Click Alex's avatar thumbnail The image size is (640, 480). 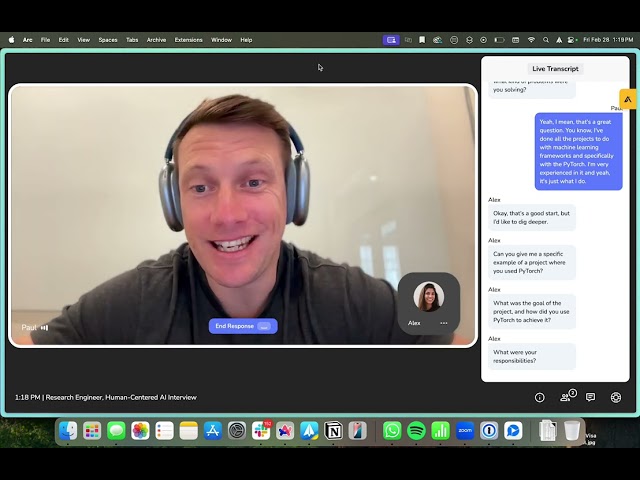click(x=429, y=297)
